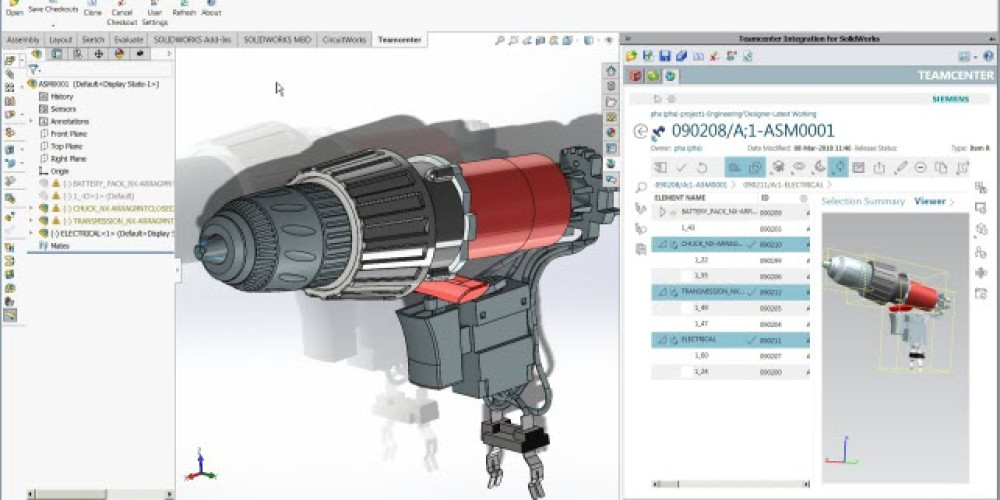The height and width of the screenshot is (500, 1000).
Task: Open the PropertyManager tab in feature panel
Action: [x=56, y=54]
